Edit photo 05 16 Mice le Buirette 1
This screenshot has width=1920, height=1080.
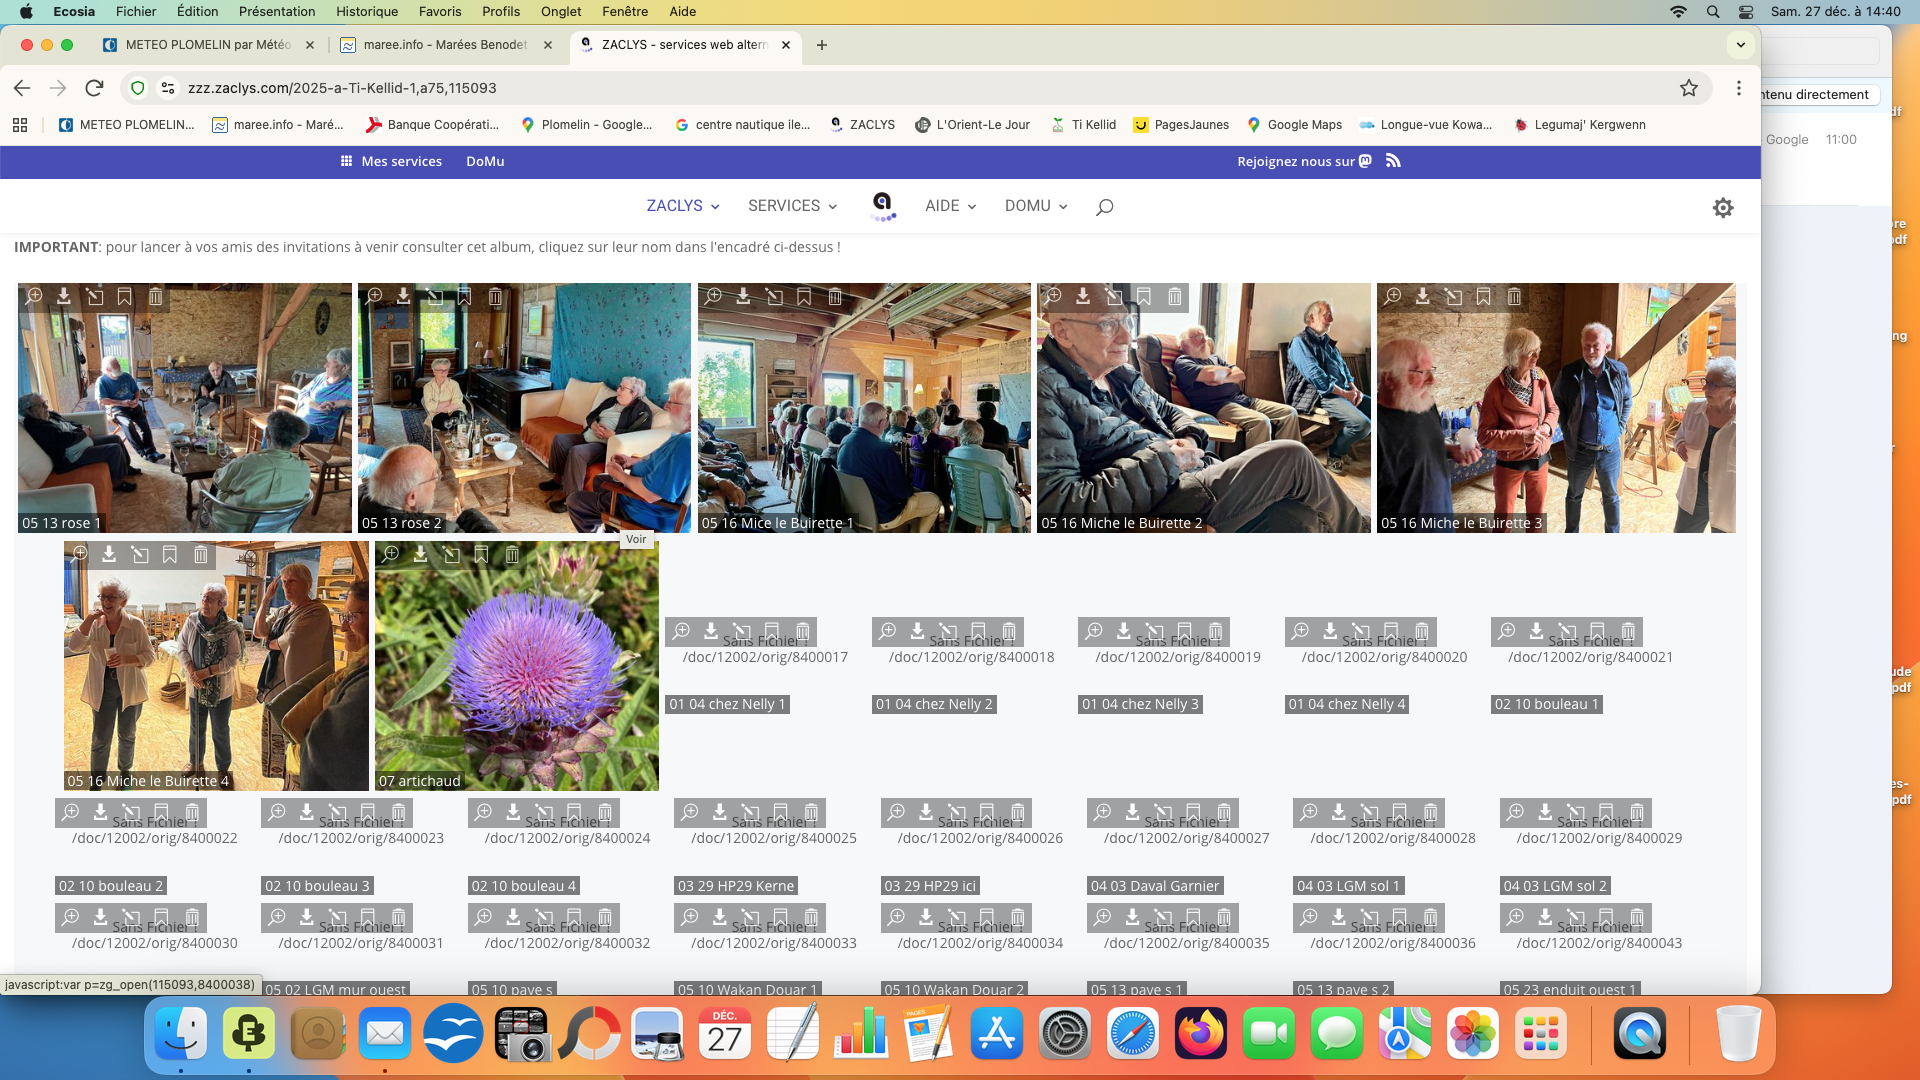pyautogui.click(x=774, y=296)
